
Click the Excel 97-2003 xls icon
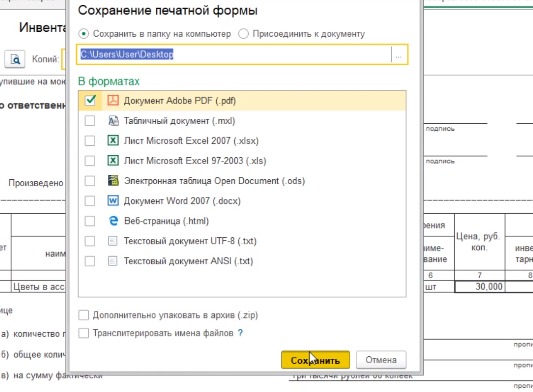[113, 160]
